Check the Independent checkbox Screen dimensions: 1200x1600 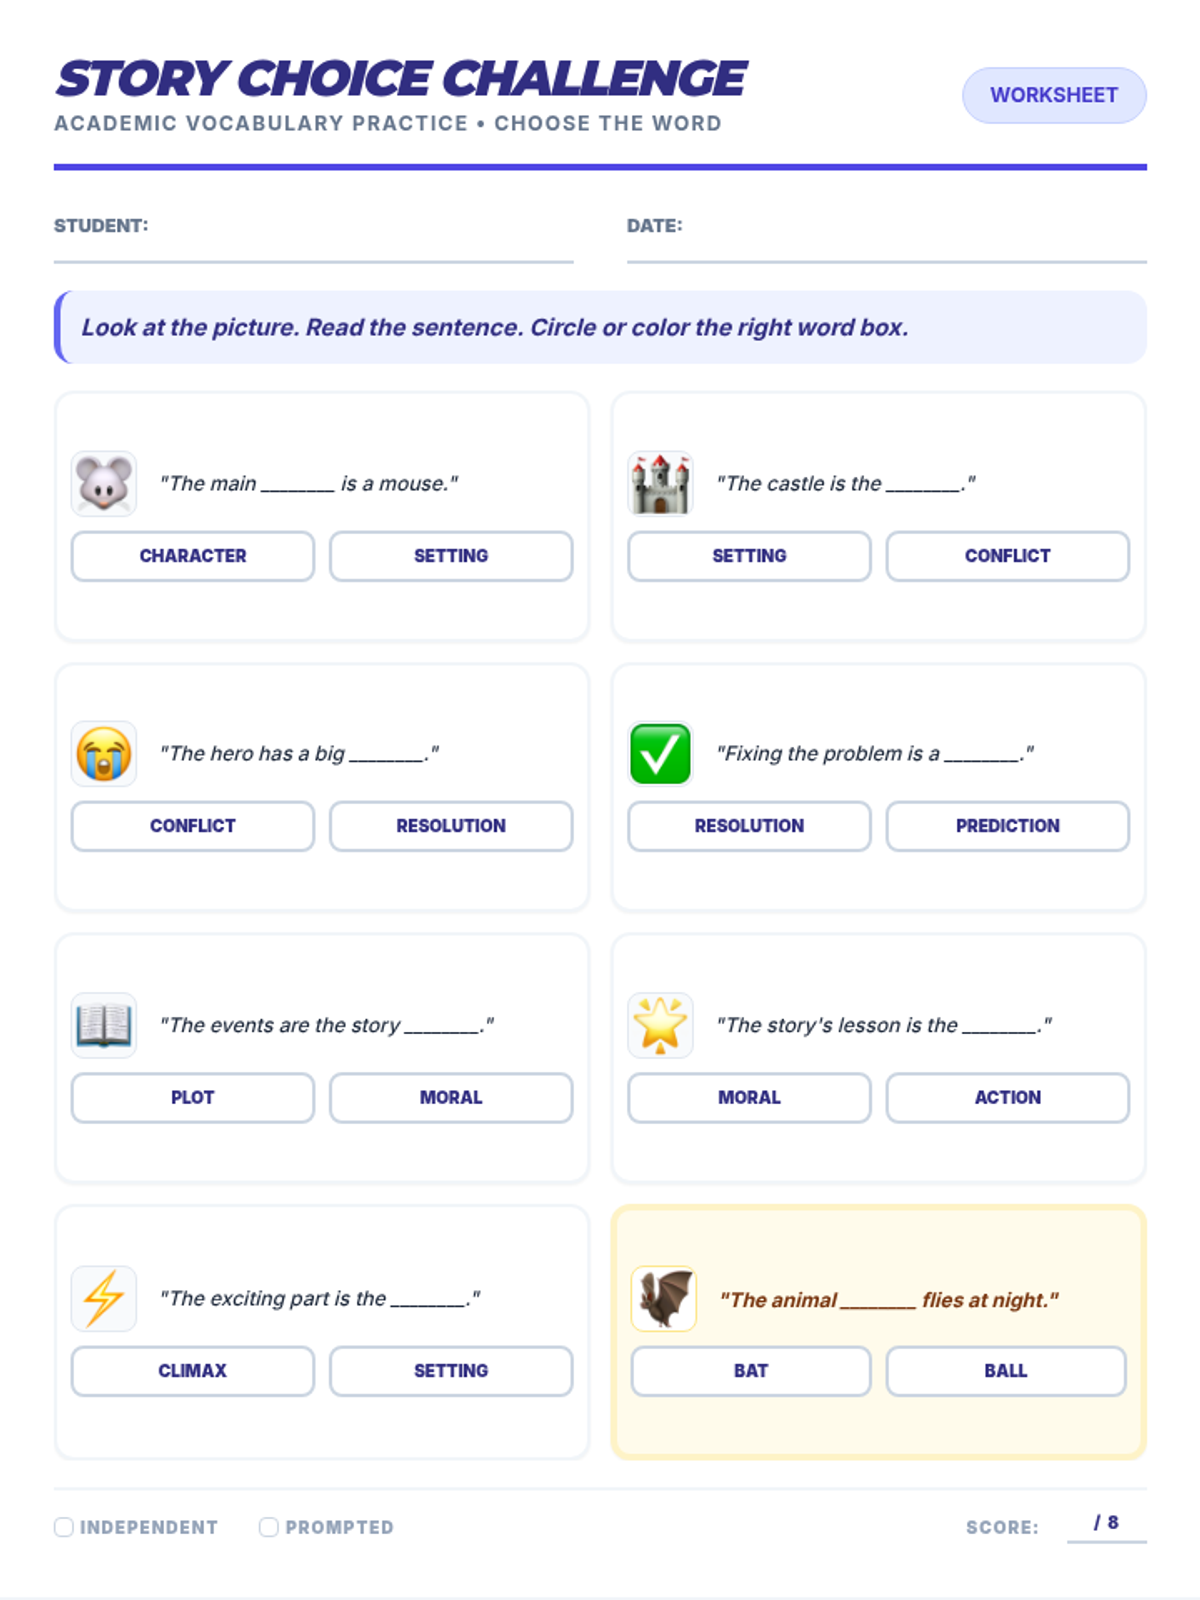(64, 1527)
